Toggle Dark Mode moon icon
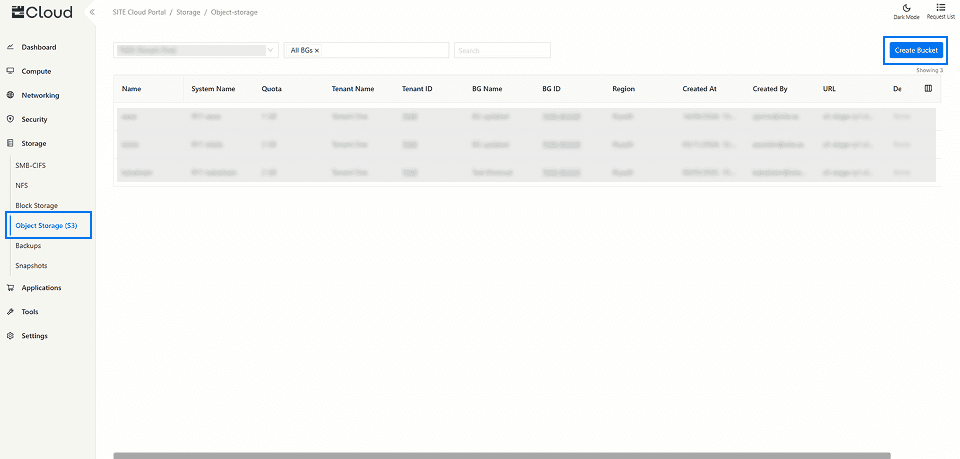The image size is (960, 459). (x=906, y=8)
